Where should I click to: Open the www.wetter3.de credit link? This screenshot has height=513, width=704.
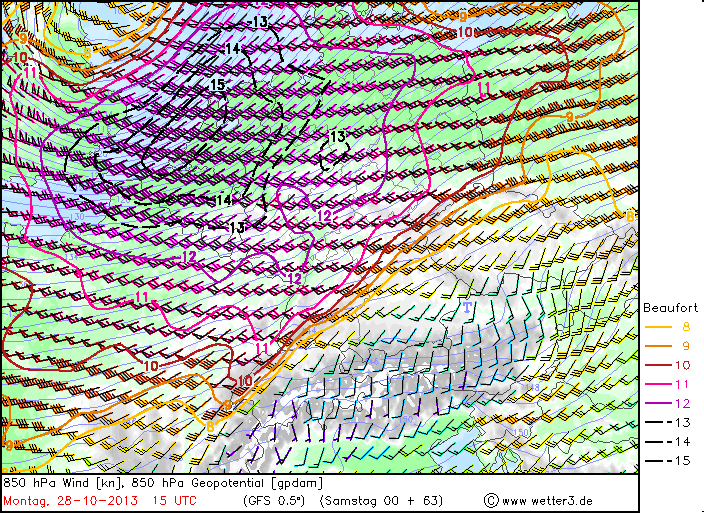pyautogui.click(x=547, y=500)
